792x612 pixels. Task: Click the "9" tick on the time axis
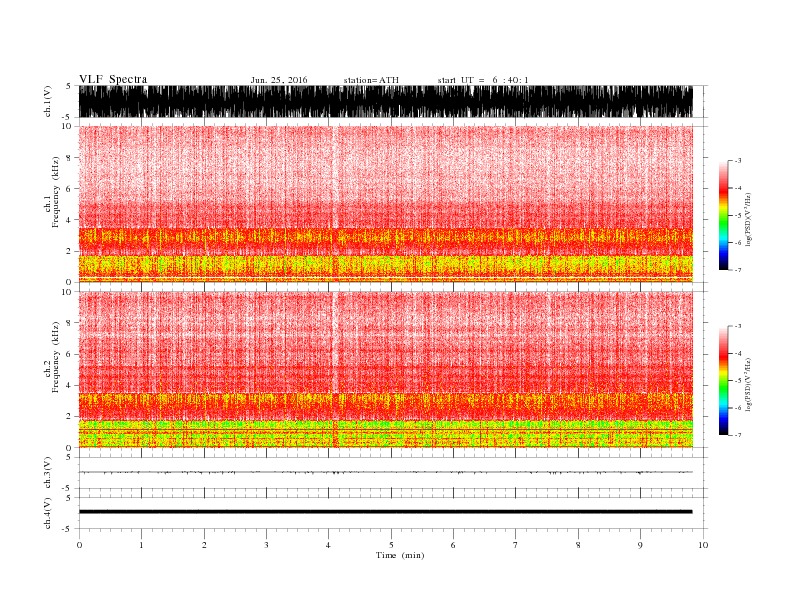point(640,545)
